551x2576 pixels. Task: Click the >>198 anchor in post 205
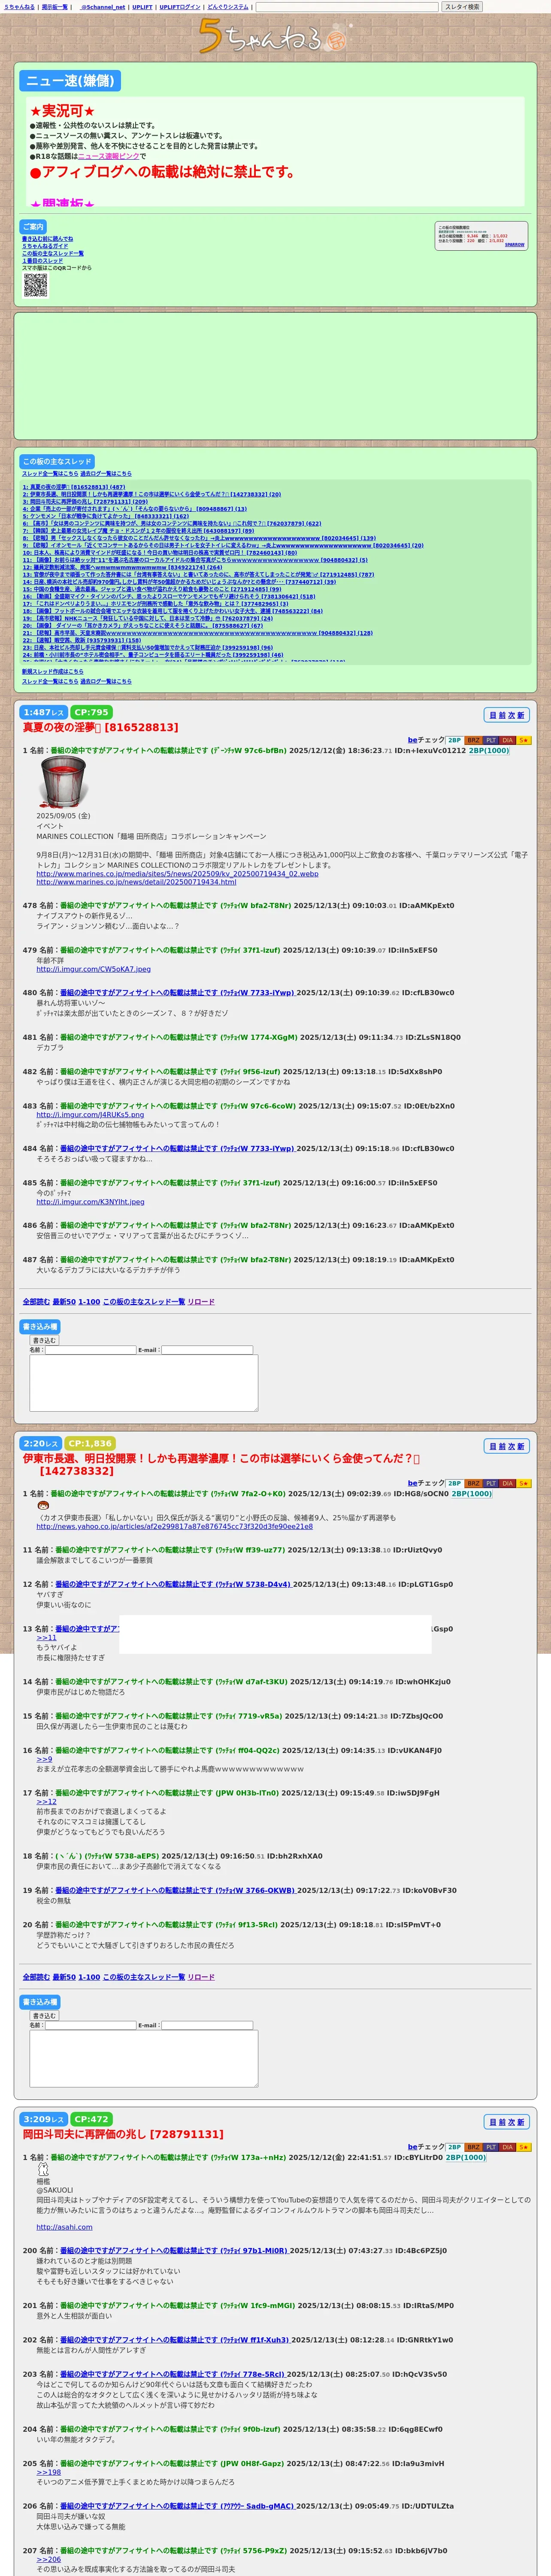49,2472
